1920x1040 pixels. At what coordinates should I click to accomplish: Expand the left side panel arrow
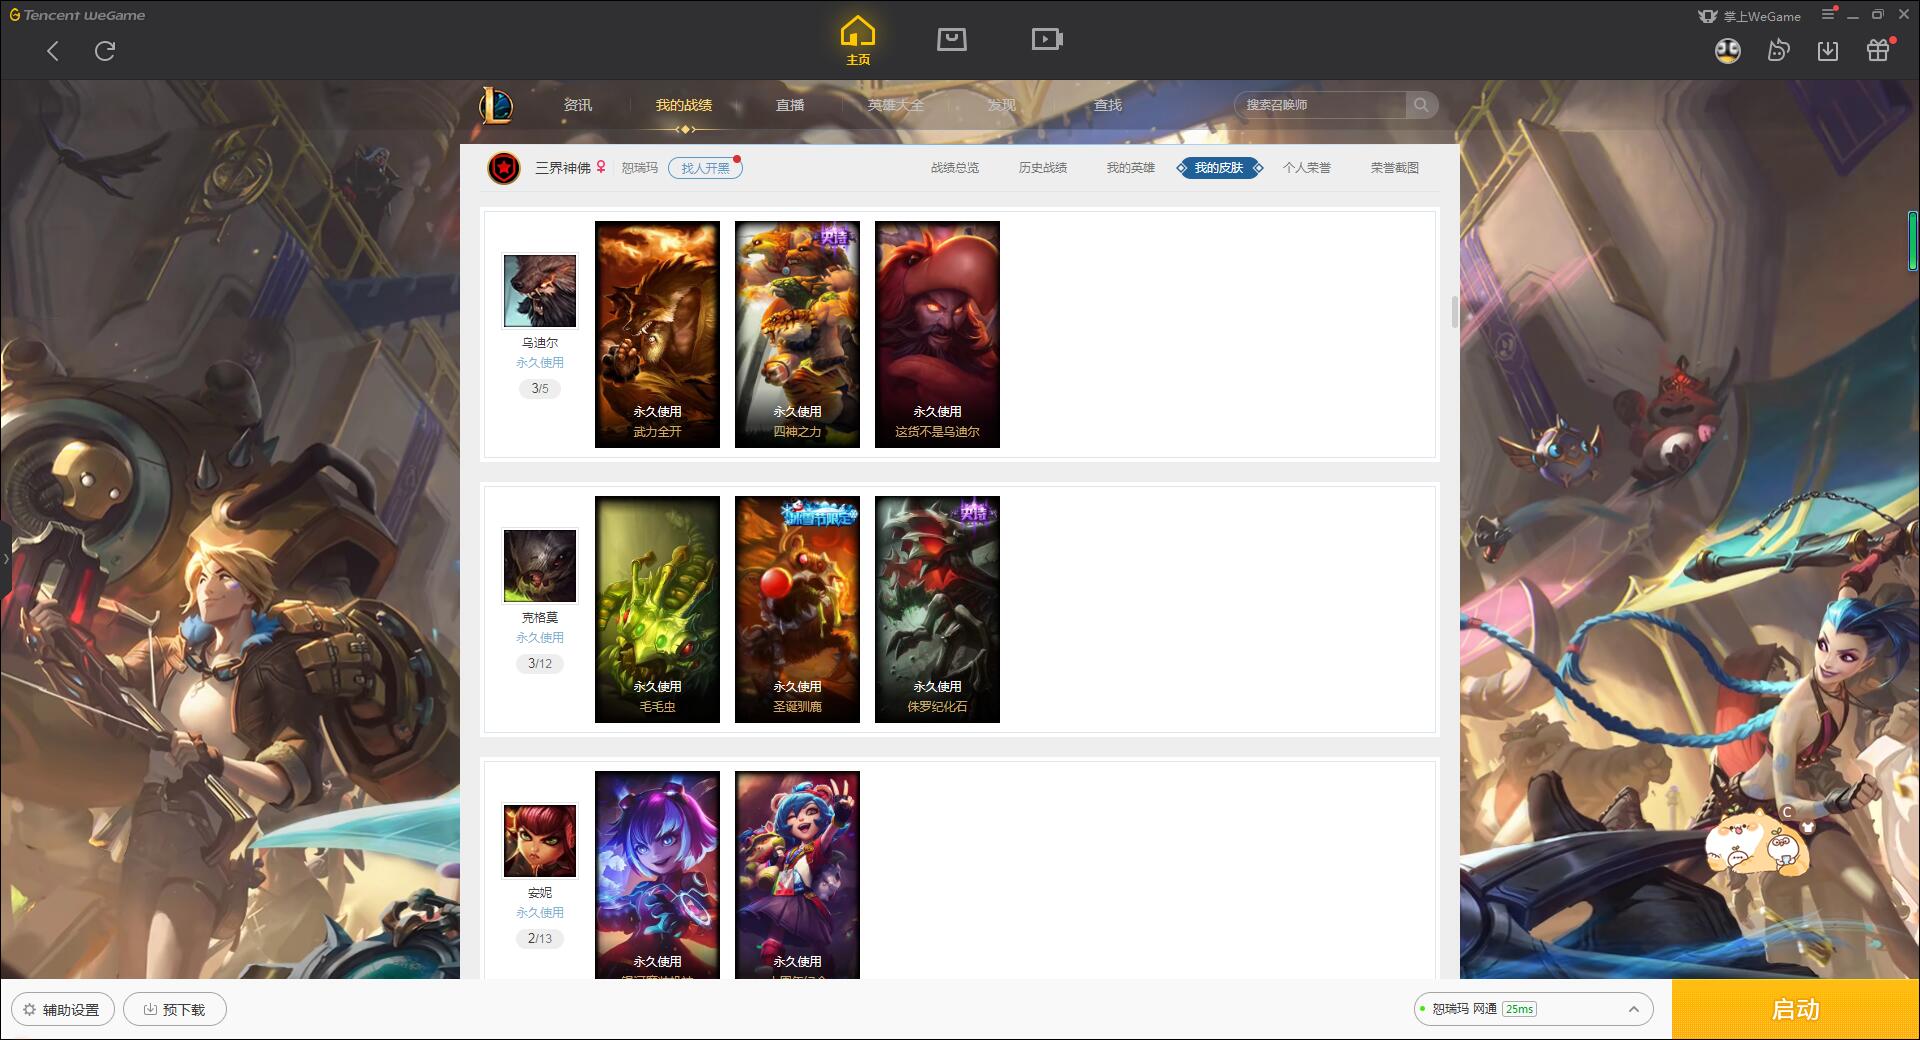click(x=5, y=558)
